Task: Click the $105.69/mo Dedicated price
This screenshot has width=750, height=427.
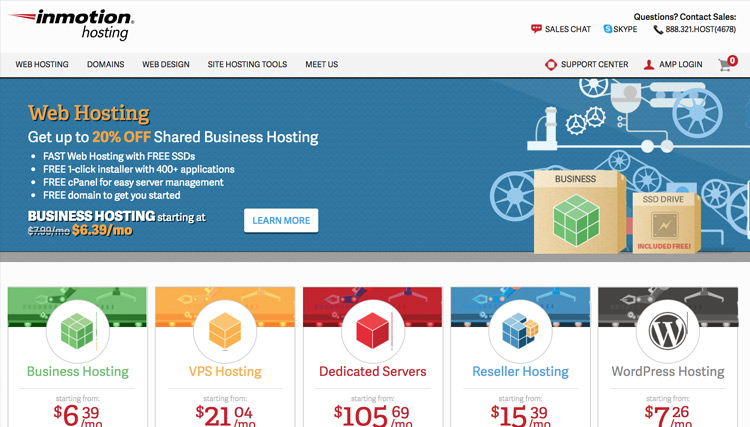Action: pyautogui.click(x=373, y=415)
